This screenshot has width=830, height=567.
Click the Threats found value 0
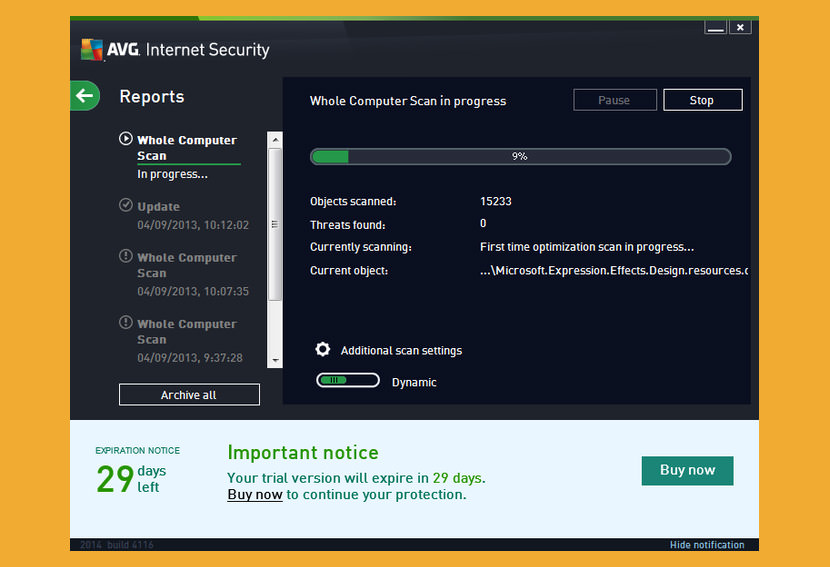point(483,223)
